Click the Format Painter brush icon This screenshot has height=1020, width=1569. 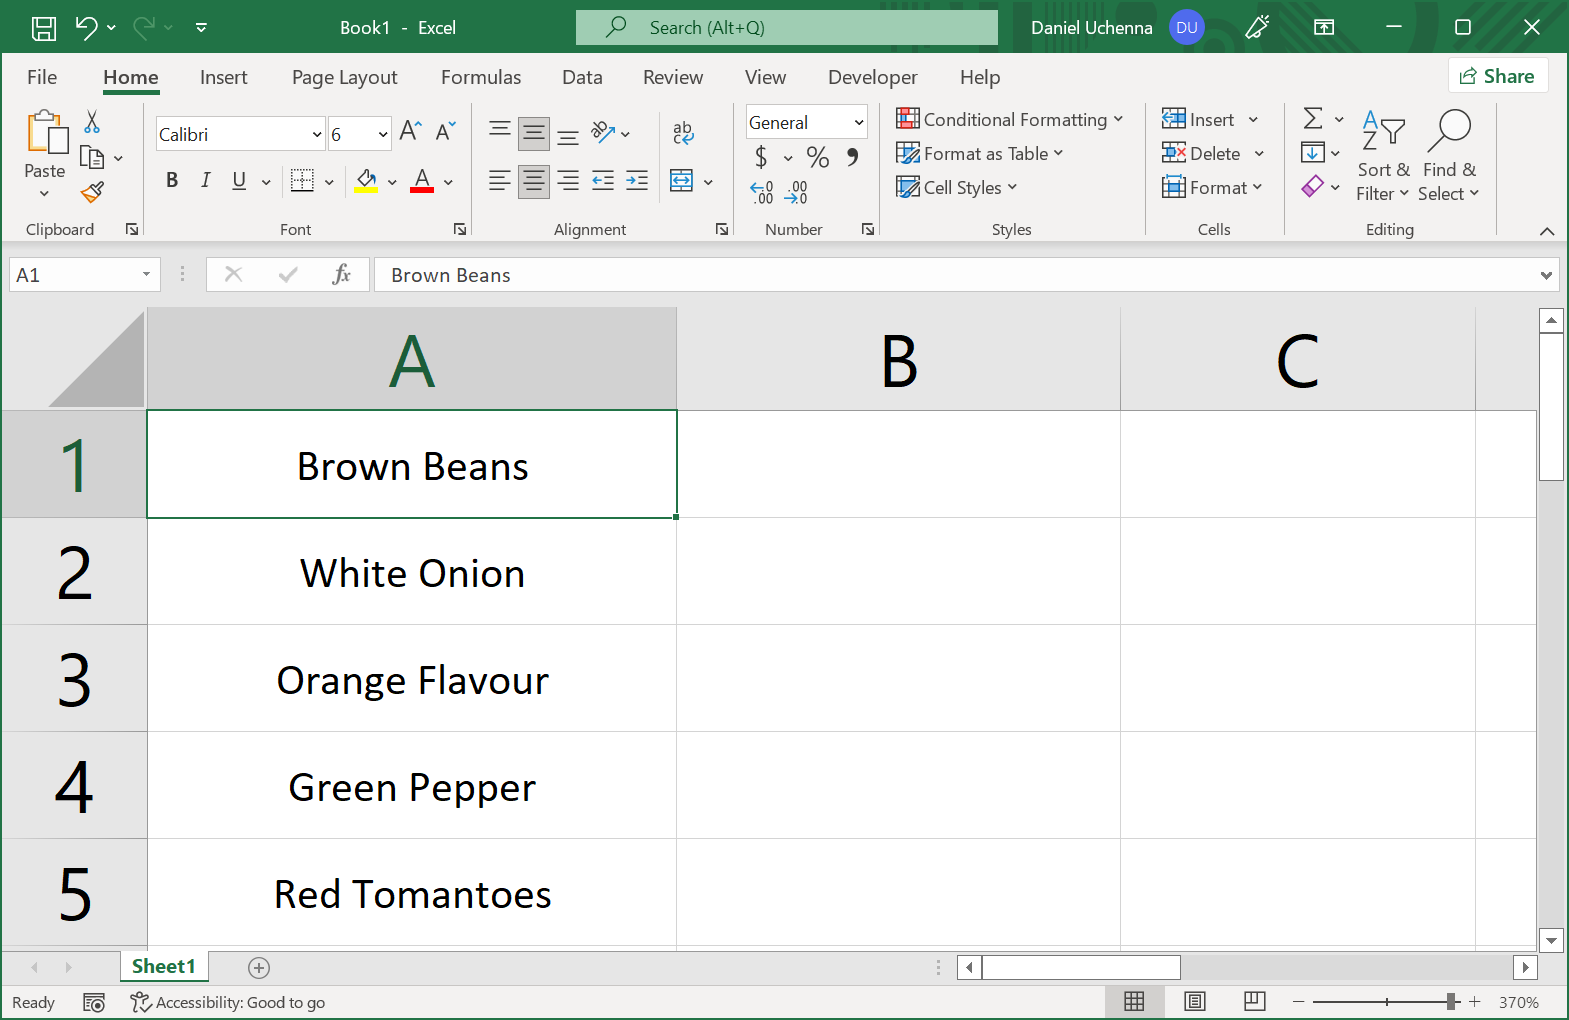click(93, 192)
